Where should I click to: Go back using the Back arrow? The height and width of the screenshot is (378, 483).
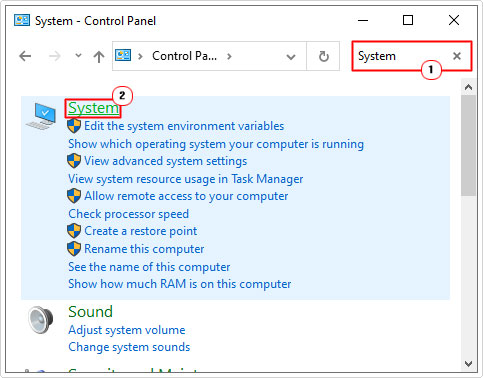[25, 56]
